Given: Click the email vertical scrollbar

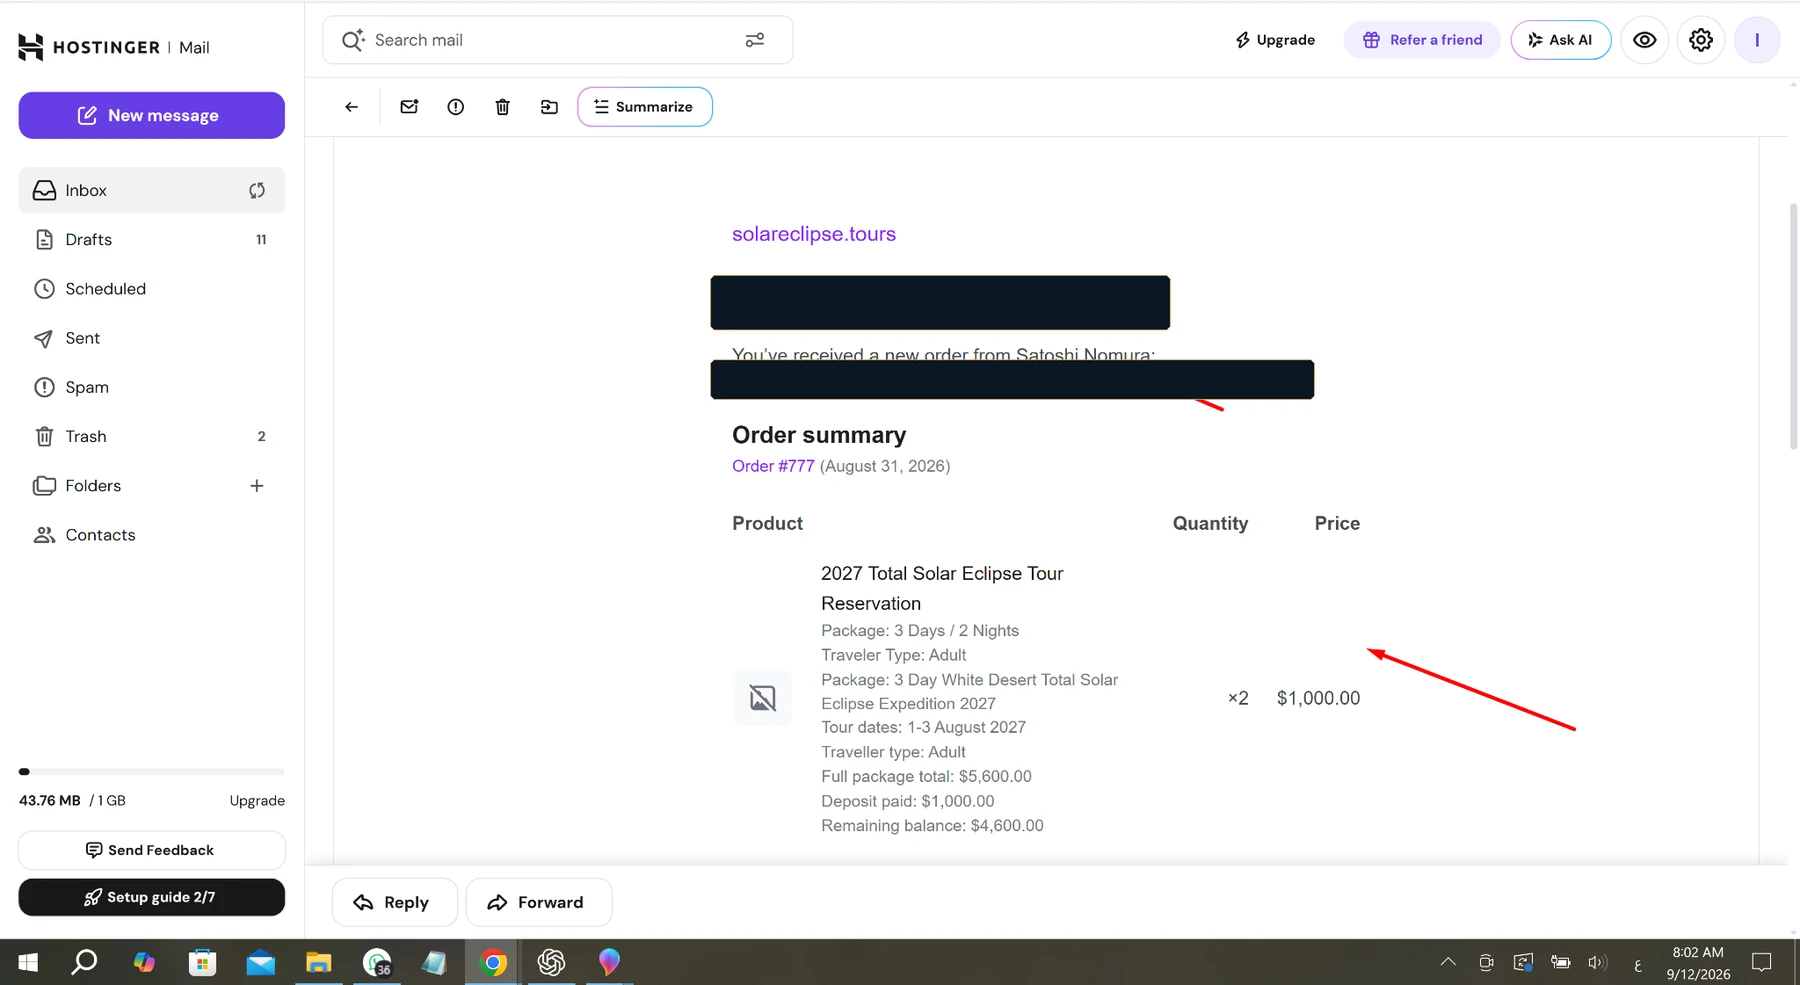Looking at the screenshot, I should (1793, 325).
